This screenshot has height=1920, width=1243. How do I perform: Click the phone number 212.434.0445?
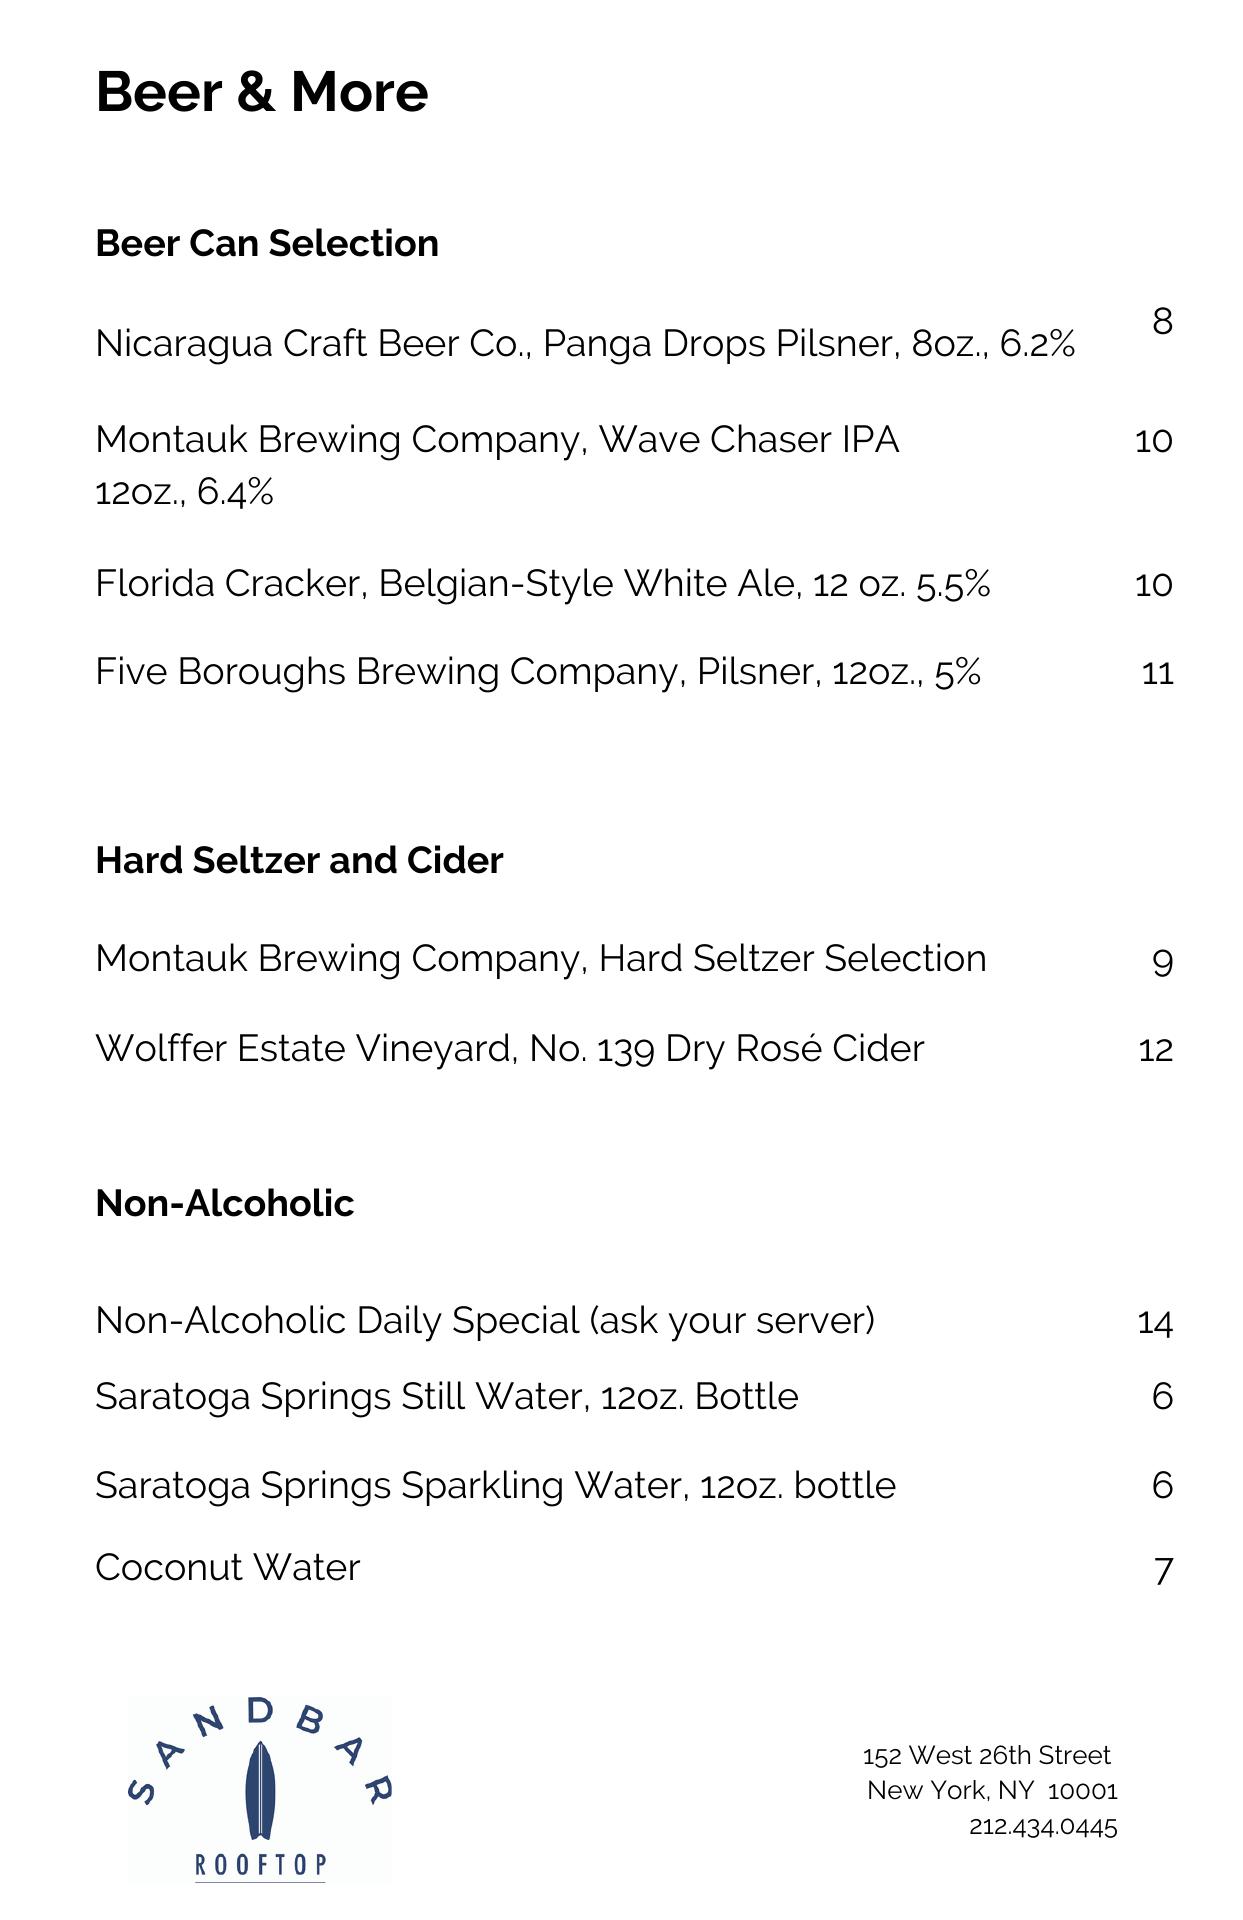[x=1043, y=1827]
